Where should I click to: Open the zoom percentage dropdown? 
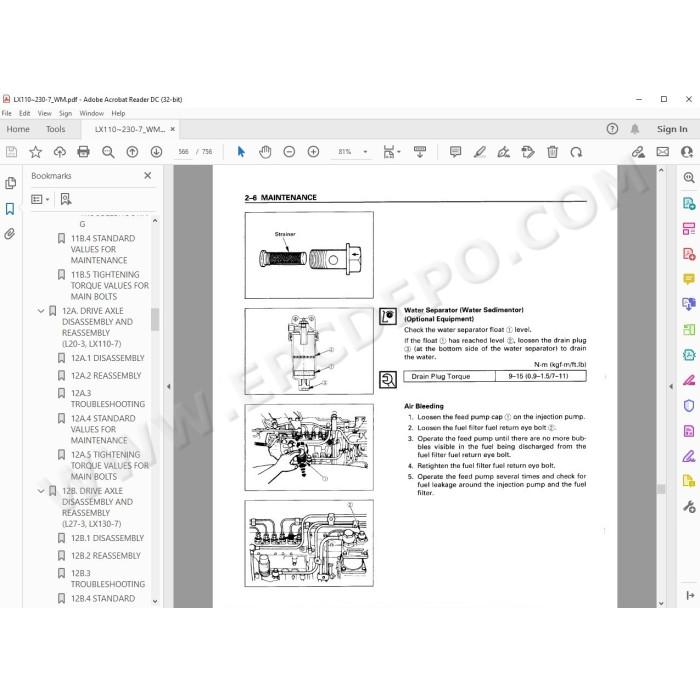tap(365, 152)
